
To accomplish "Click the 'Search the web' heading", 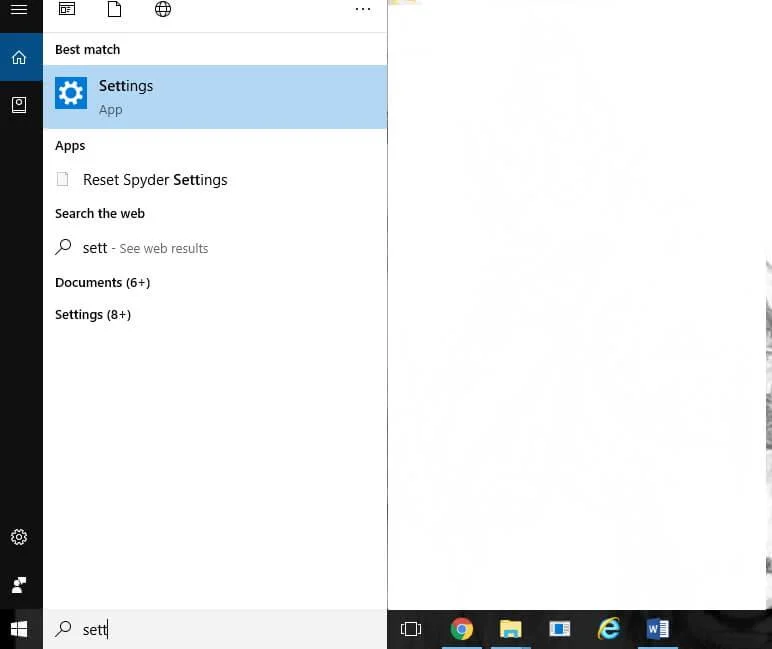I will tap(100, 214).
